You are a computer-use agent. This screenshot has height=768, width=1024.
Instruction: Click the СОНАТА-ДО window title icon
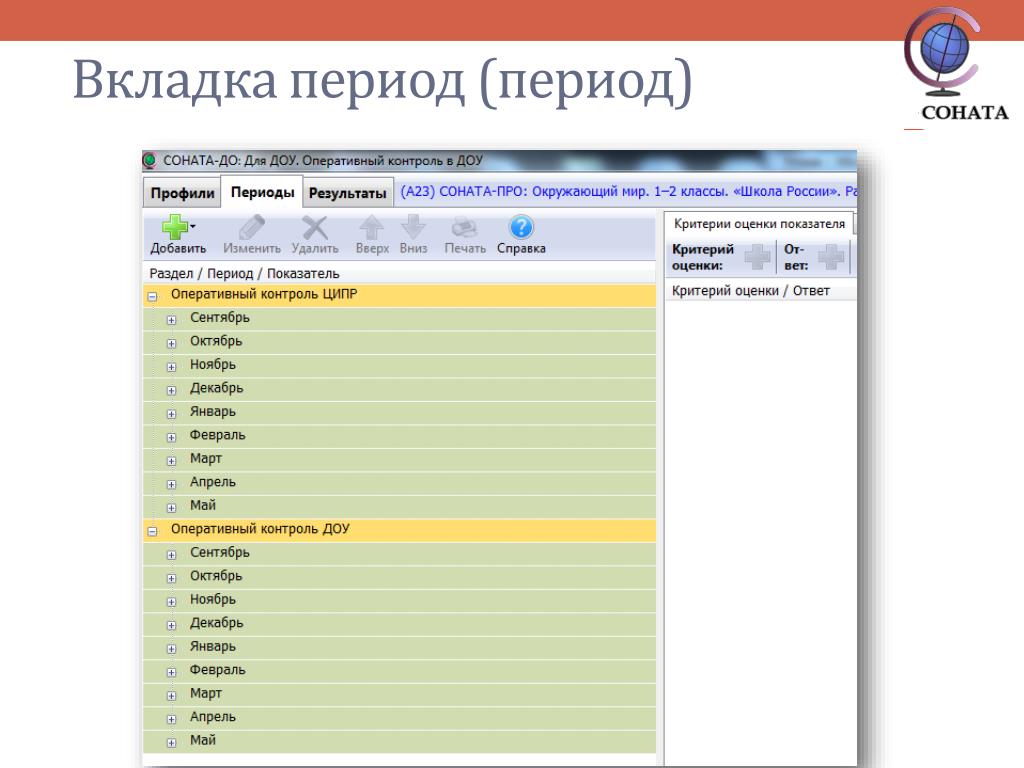point(150,160)
